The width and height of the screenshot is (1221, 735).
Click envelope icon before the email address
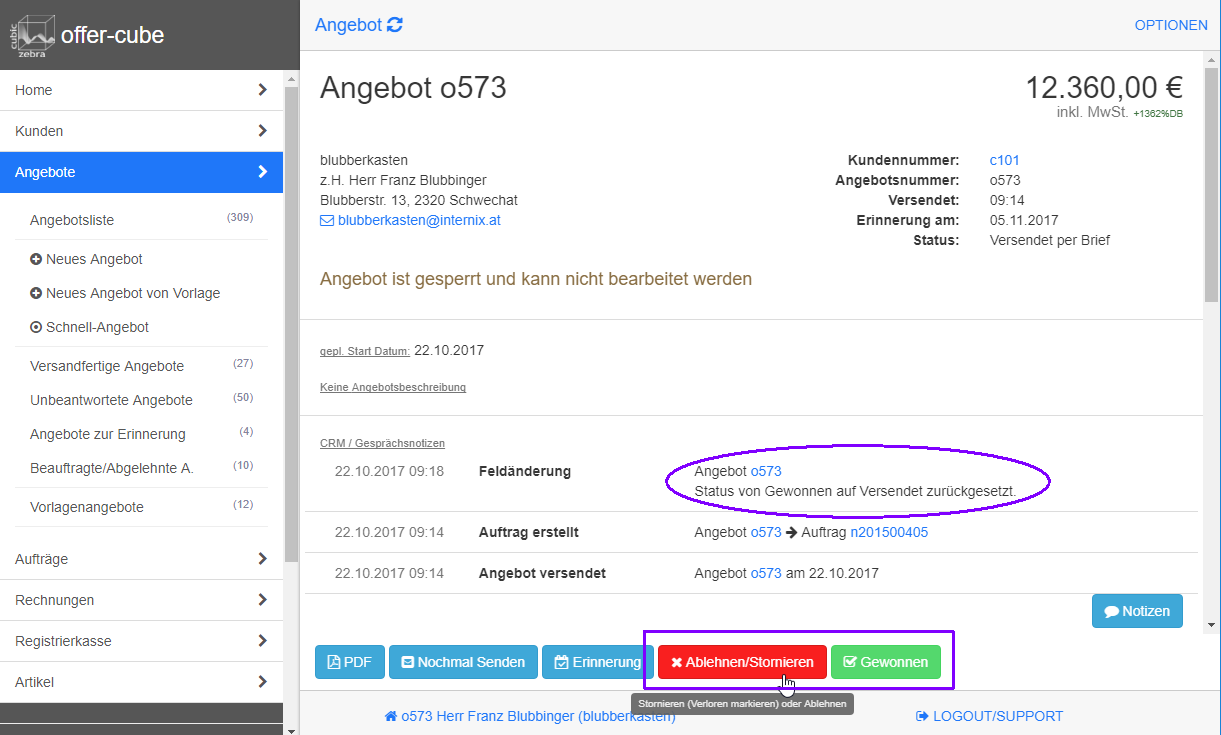pyautogui.click(x=327, y=220)
